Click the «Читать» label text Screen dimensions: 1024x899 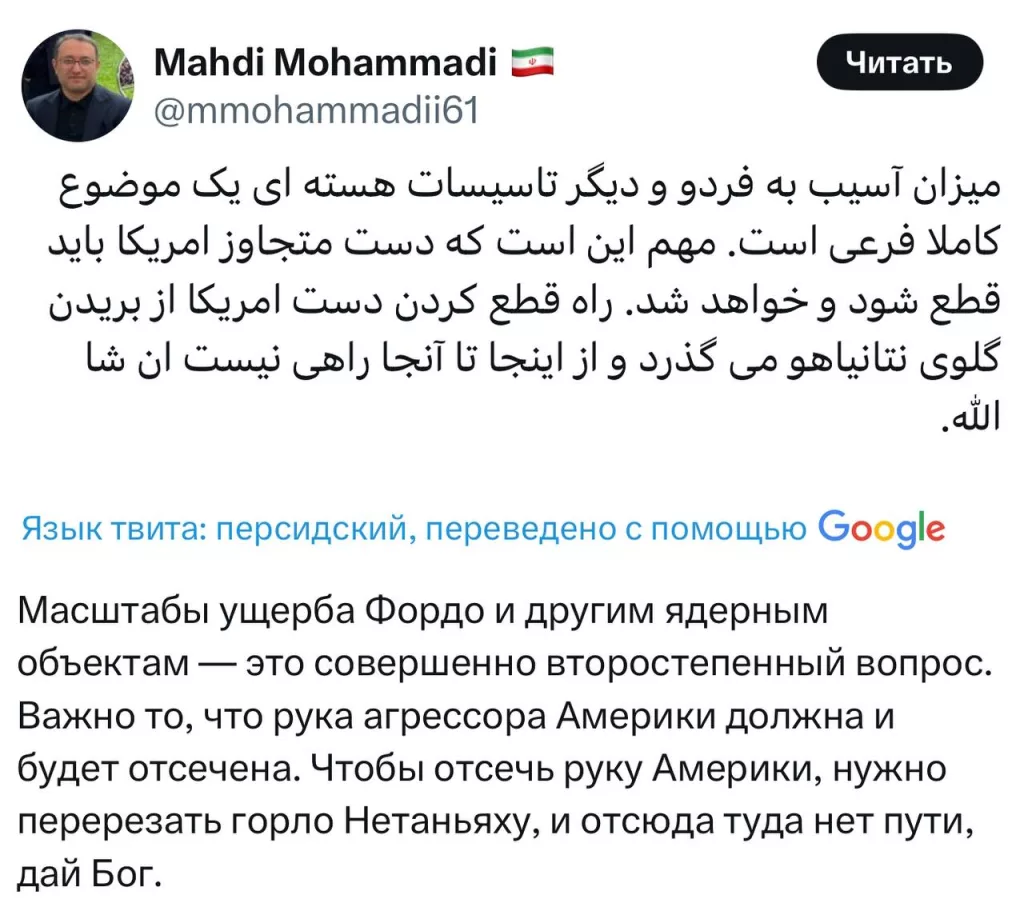(897, 63)
